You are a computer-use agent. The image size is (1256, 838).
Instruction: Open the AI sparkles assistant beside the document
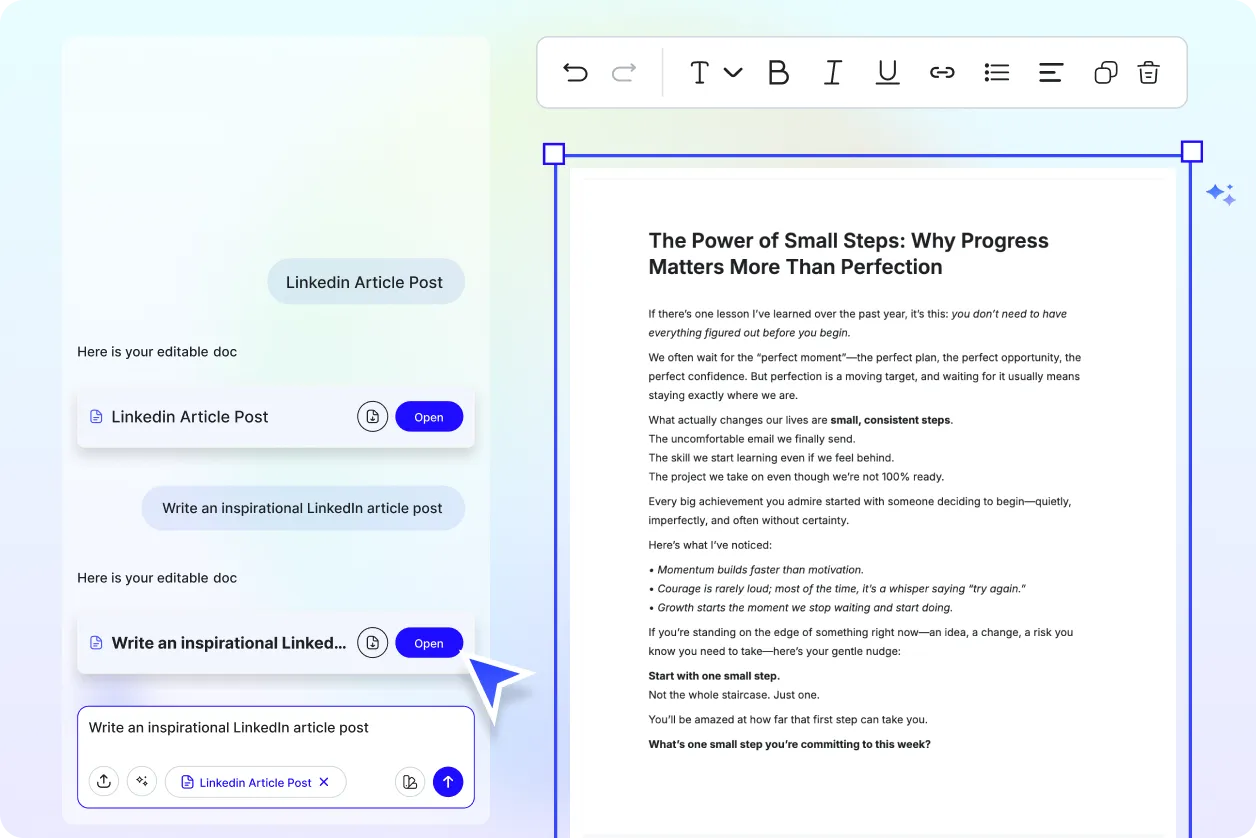1220,194
